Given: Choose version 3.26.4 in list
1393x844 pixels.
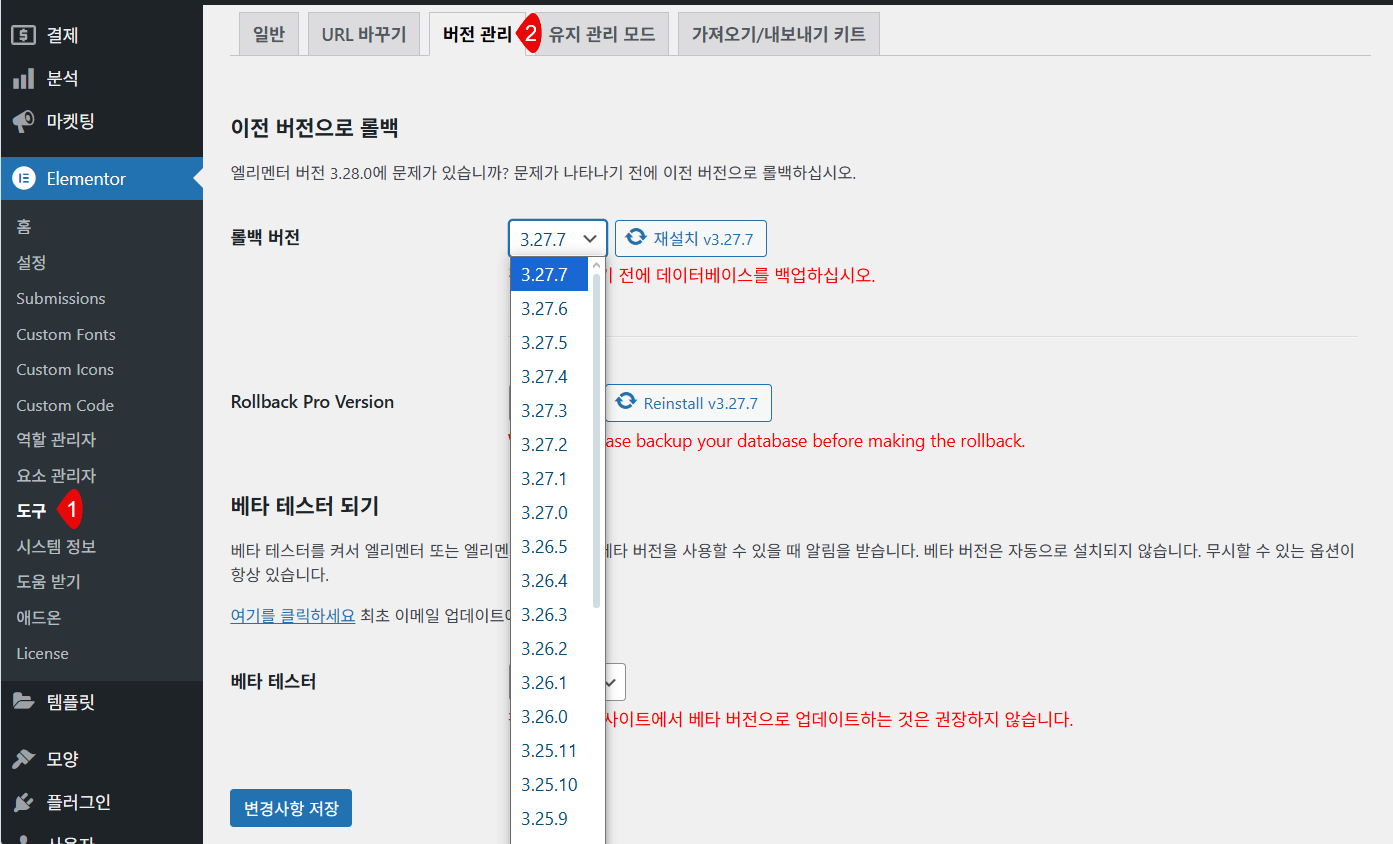Looking at the screenshot, I should [x=549, y=580].
